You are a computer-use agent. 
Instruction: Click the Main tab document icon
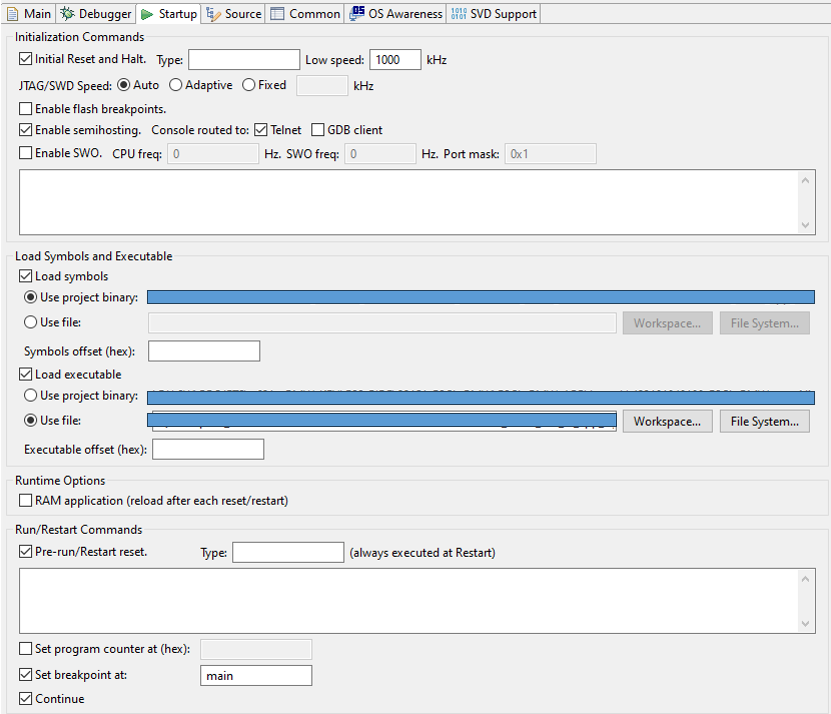click(15, 13)
